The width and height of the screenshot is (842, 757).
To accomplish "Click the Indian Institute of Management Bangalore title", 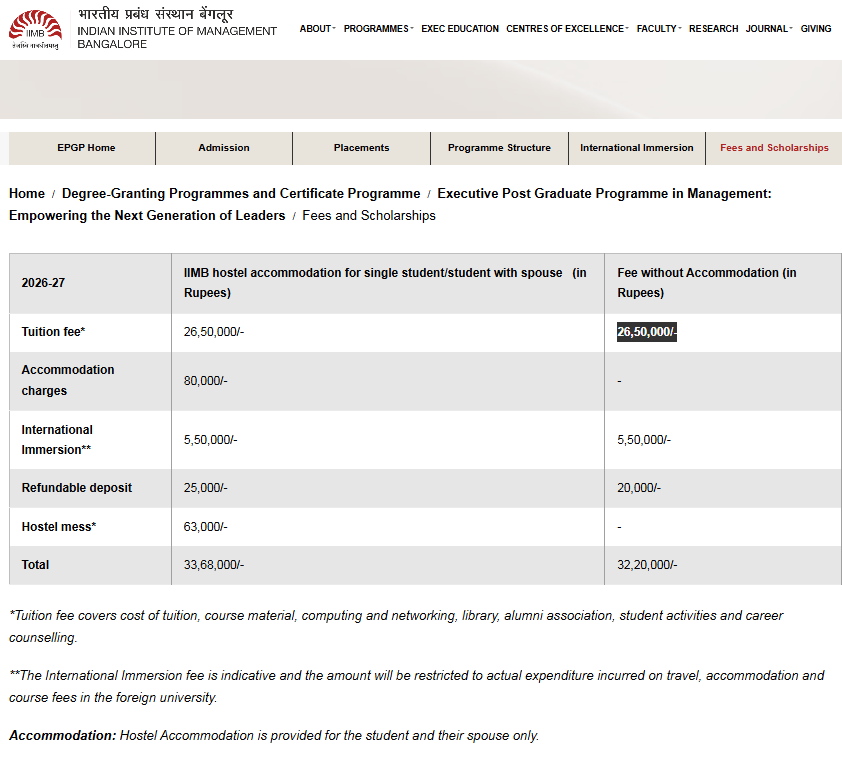I will (177, 38).
